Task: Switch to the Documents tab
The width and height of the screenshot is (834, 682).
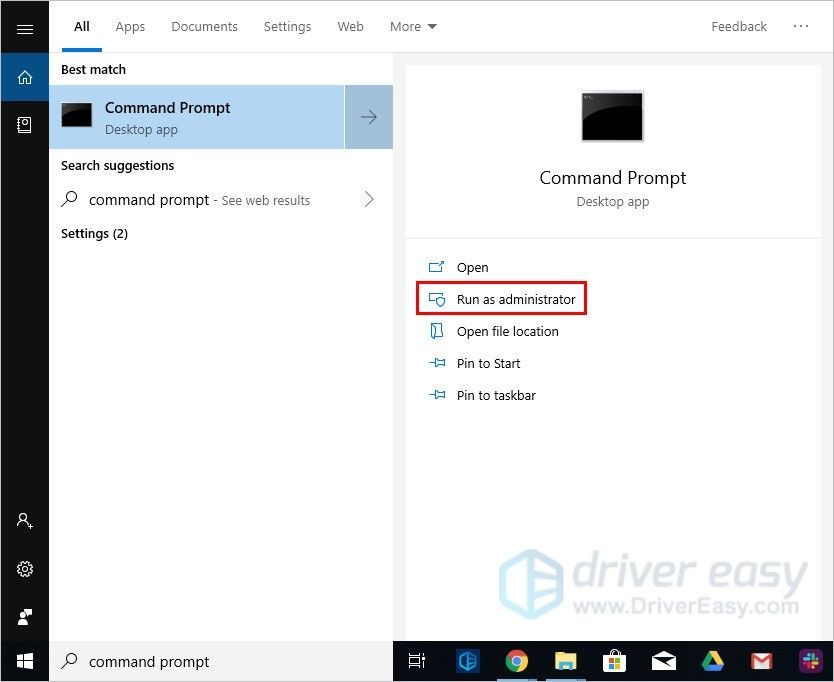Action: pyautogui.click(x=204, y=27)
